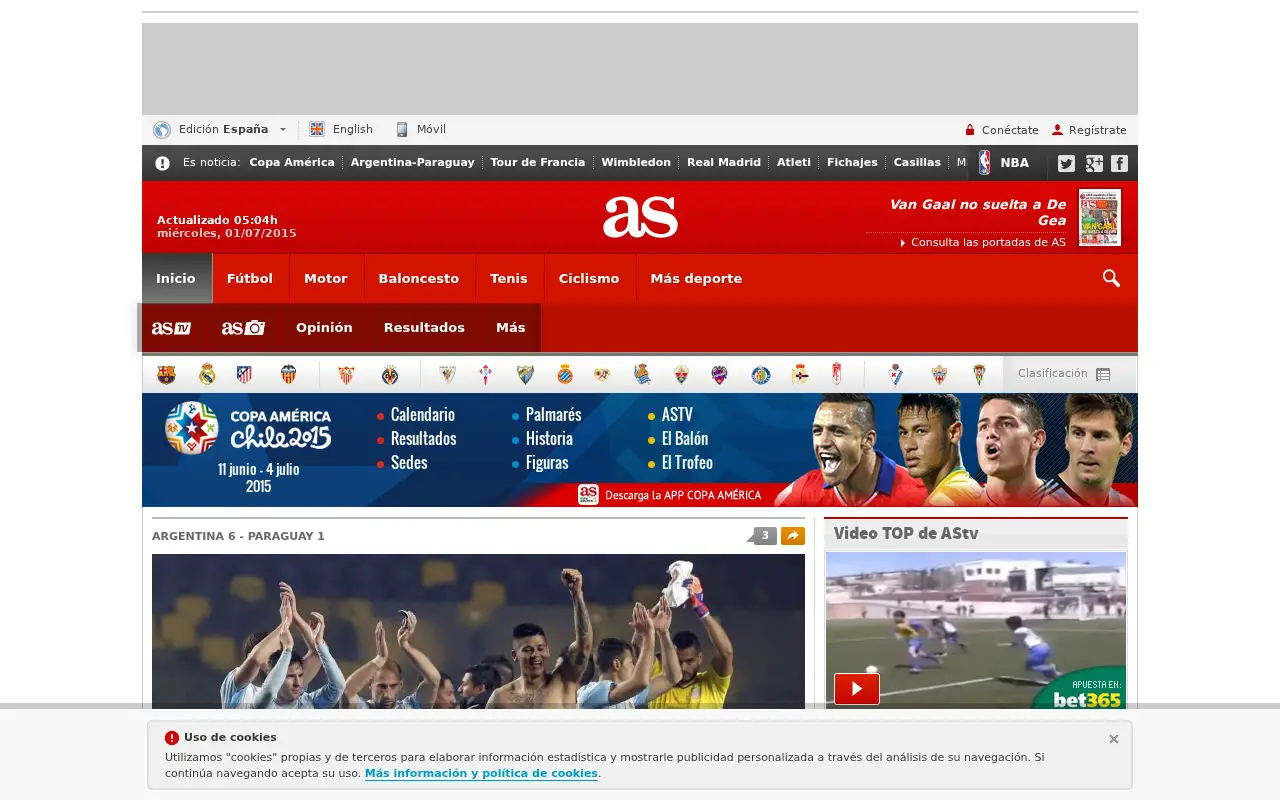The height and width of the screenshot is (800, 1280).
Task: Open the Más deporte menu
Action: pos(696,279)
